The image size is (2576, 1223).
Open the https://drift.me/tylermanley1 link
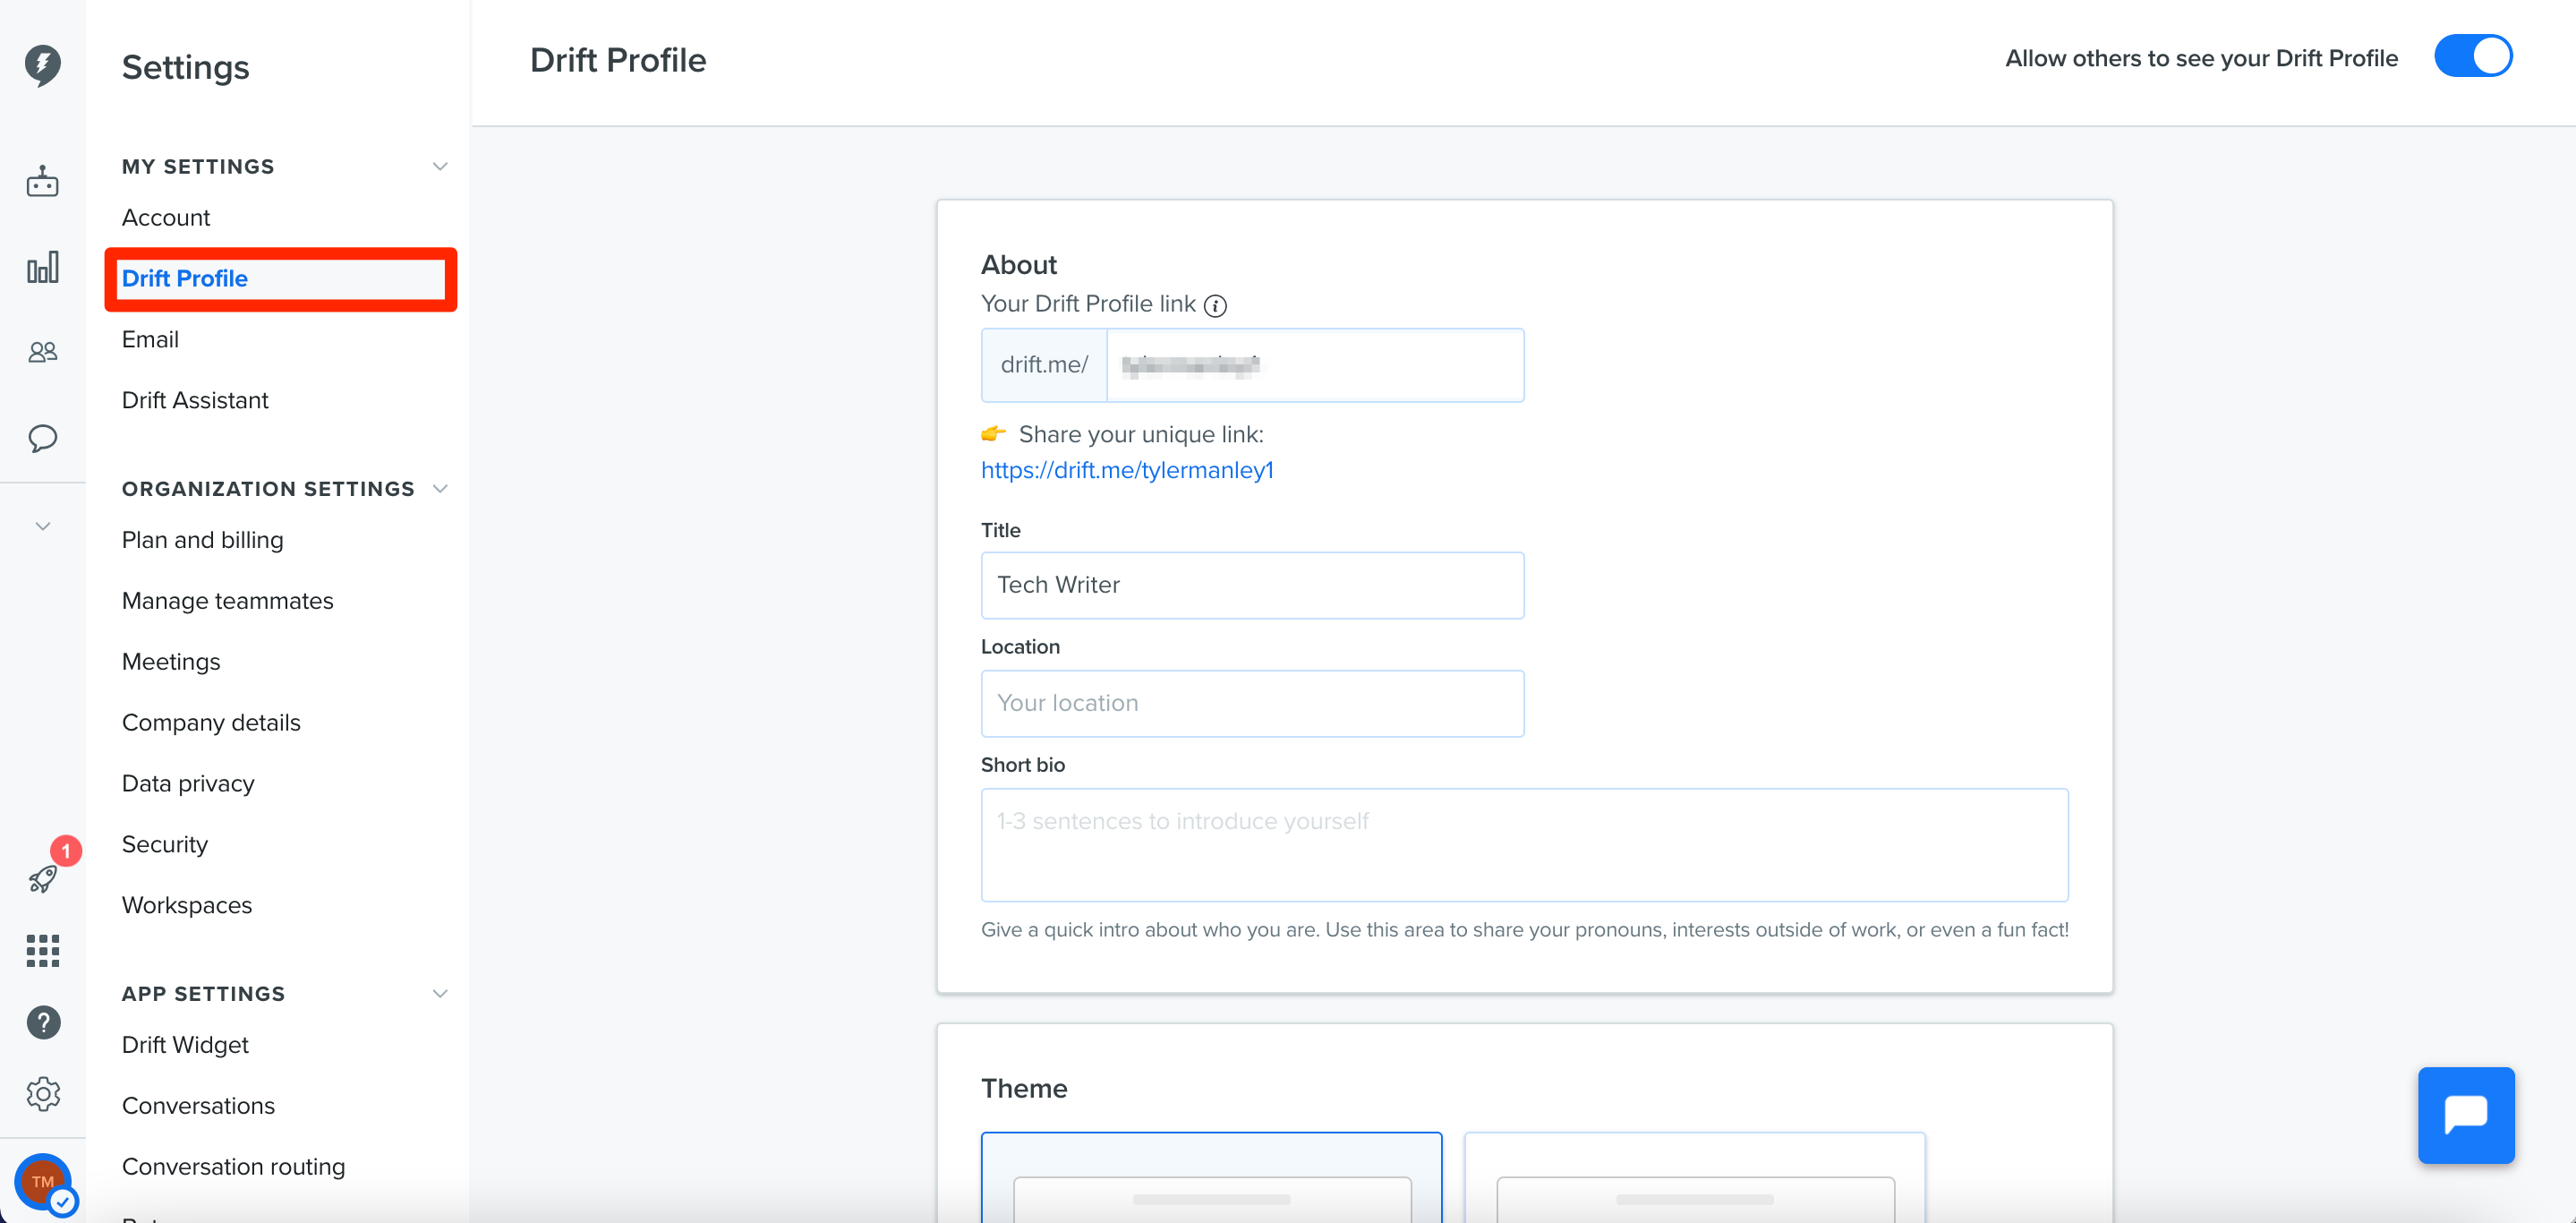point(1127,470)
